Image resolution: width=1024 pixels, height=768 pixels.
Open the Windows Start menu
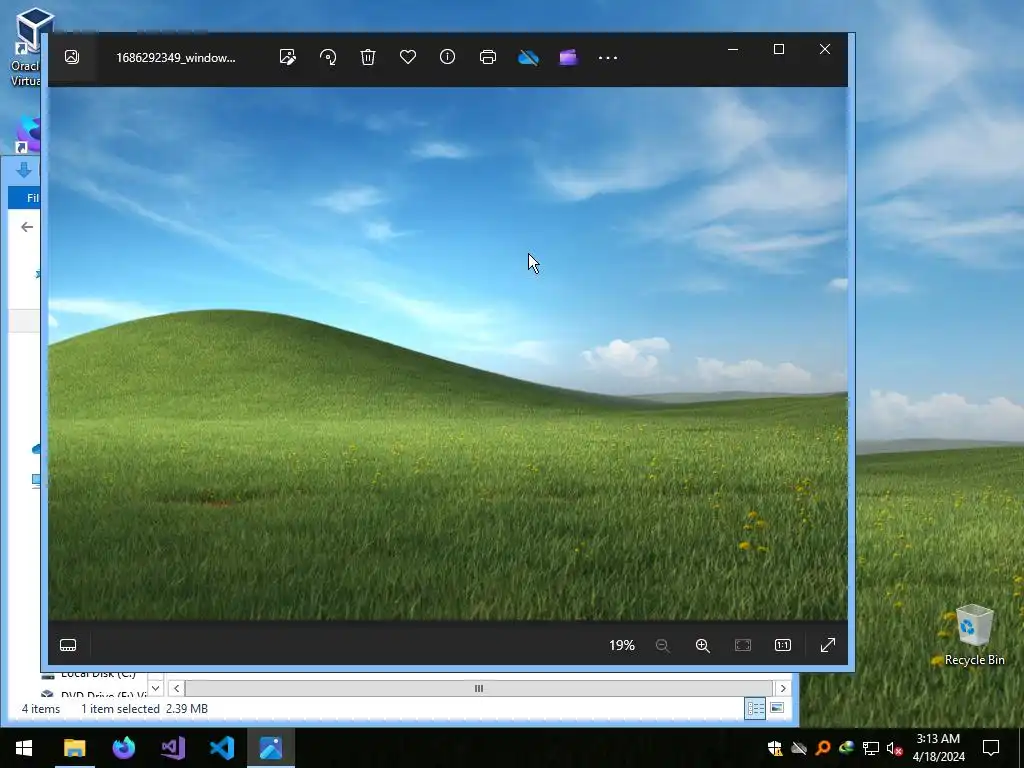pyautogui.click(x=24, y=748)
